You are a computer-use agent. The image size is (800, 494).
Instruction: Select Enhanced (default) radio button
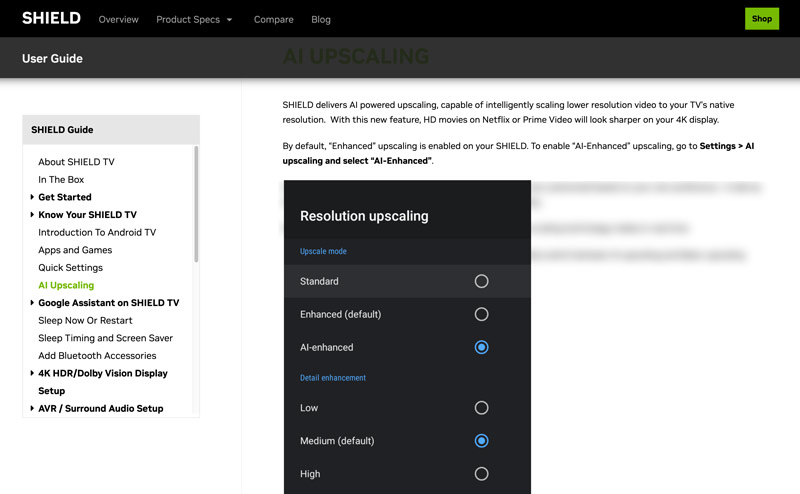[x=481, y=314]
